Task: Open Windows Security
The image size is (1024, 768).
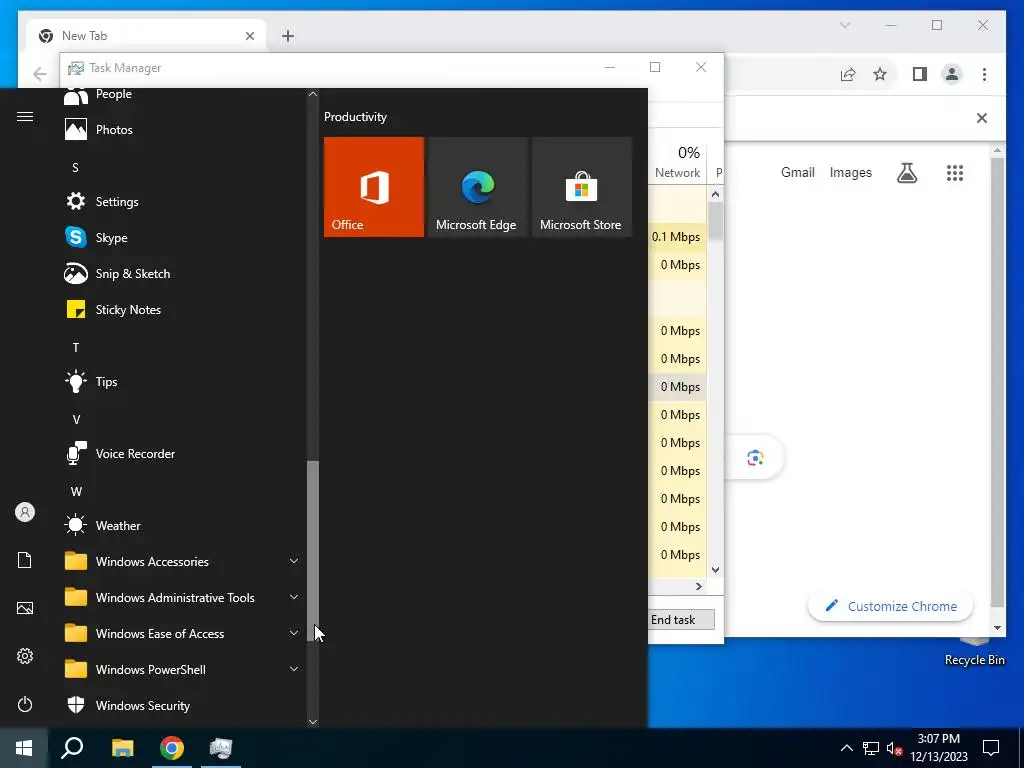Action: 180,705
